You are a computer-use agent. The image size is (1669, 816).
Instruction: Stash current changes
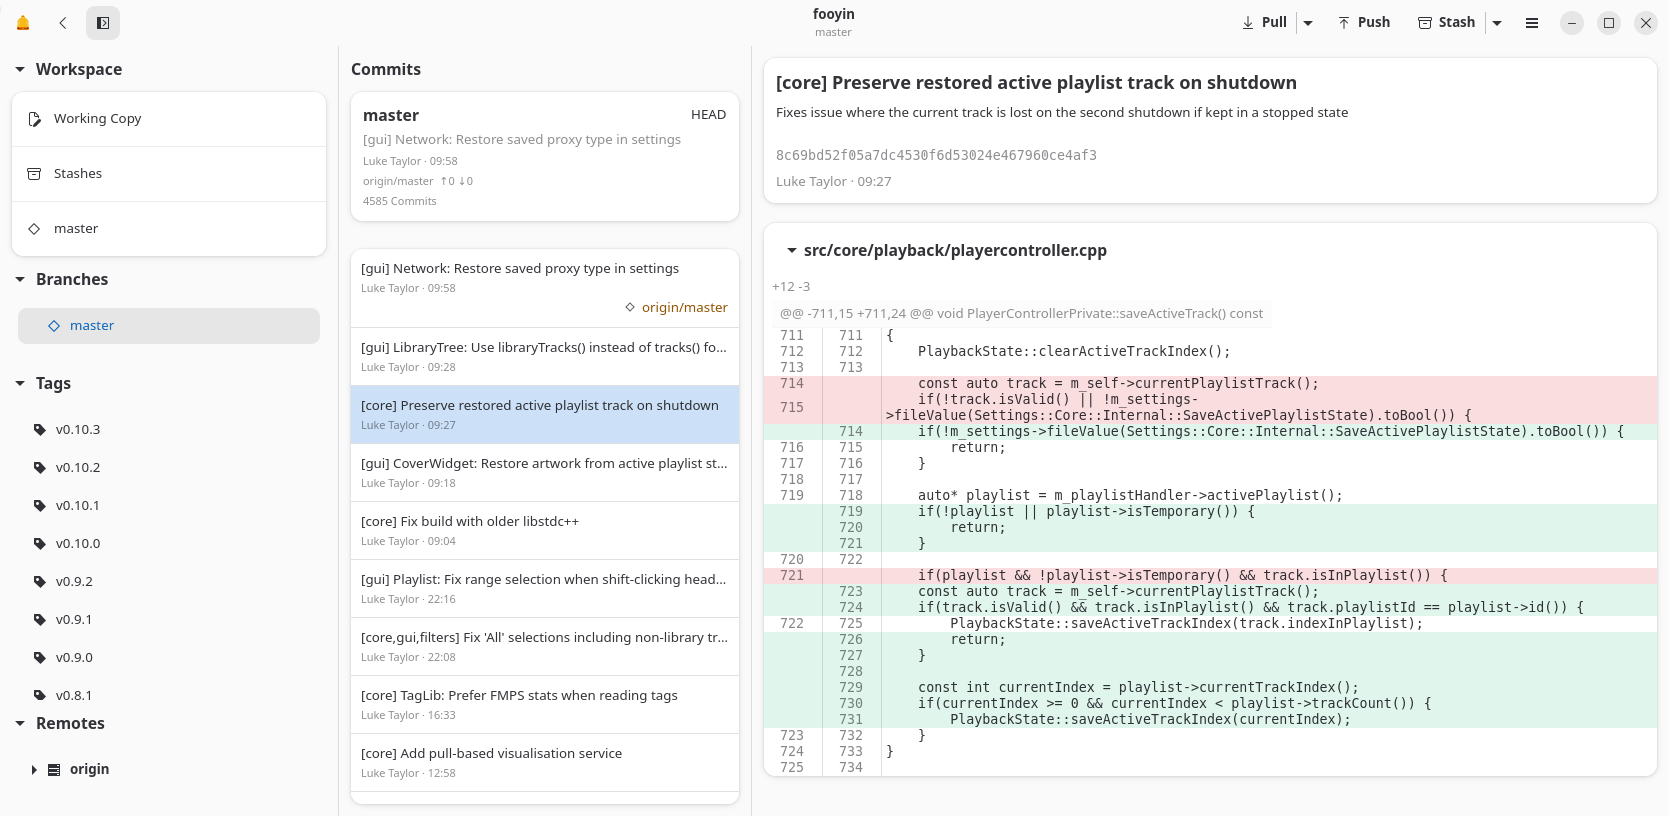(1446, 23)
